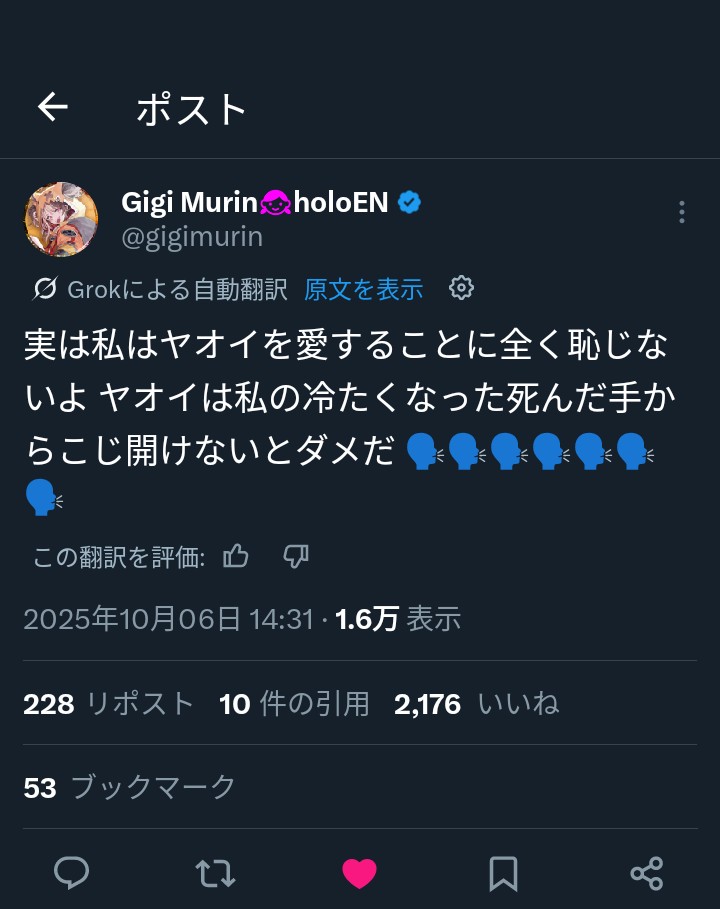The height and width of the screenshot is (909, 720).
Task: Toggle the bookmark icon
Action: pos(503,873)
